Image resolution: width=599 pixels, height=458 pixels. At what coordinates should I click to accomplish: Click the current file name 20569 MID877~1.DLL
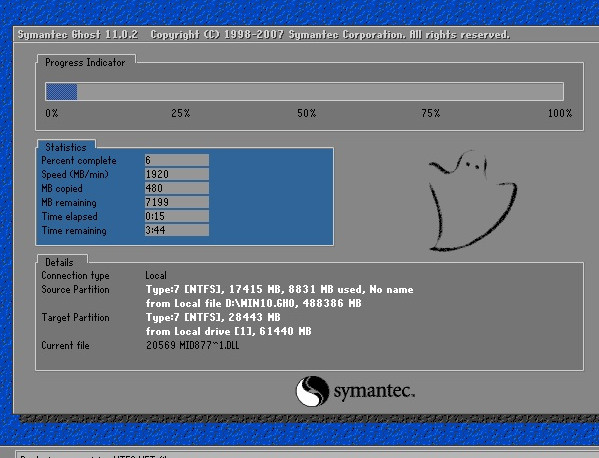(193, 345)
